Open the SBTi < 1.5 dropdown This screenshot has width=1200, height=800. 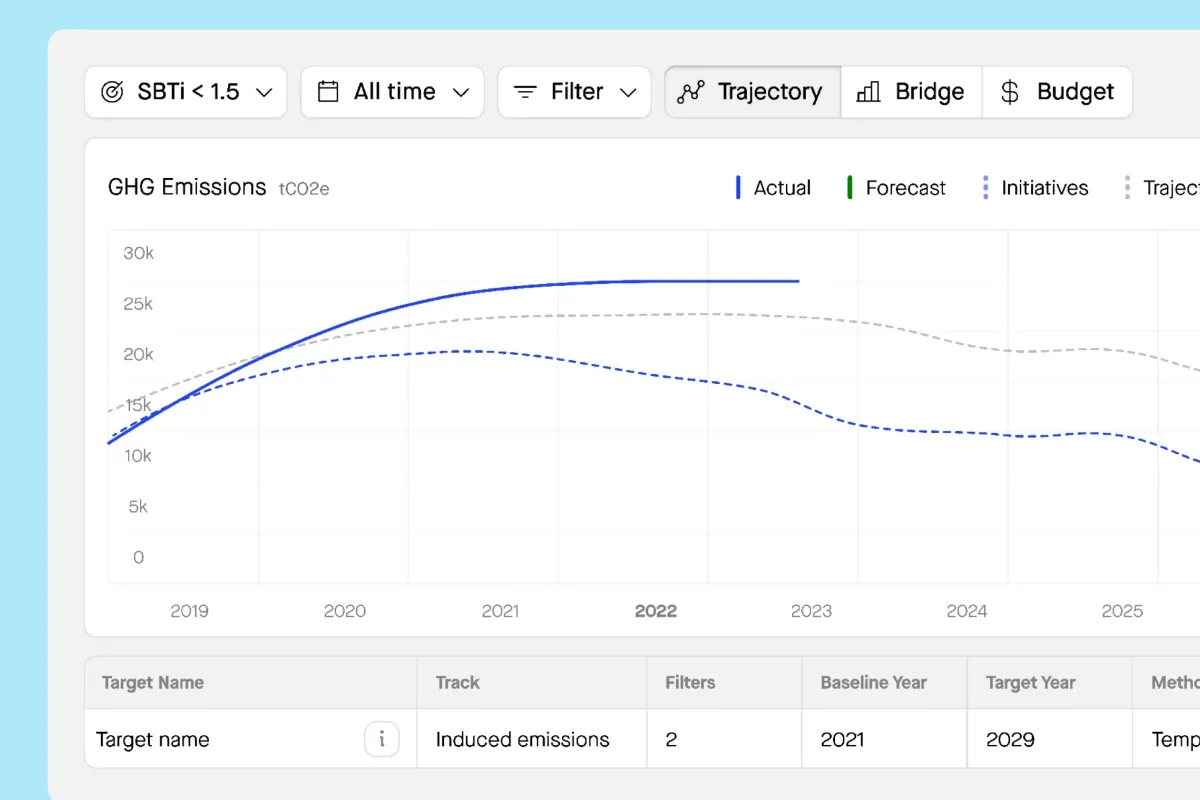(186, 91)
